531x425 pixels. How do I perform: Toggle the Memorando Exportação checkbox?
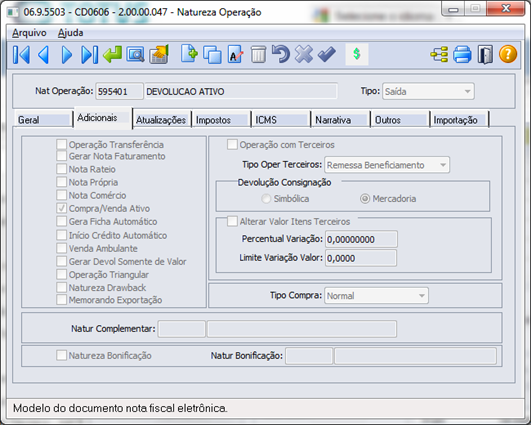pyautogui.click(x=62, y=300)
